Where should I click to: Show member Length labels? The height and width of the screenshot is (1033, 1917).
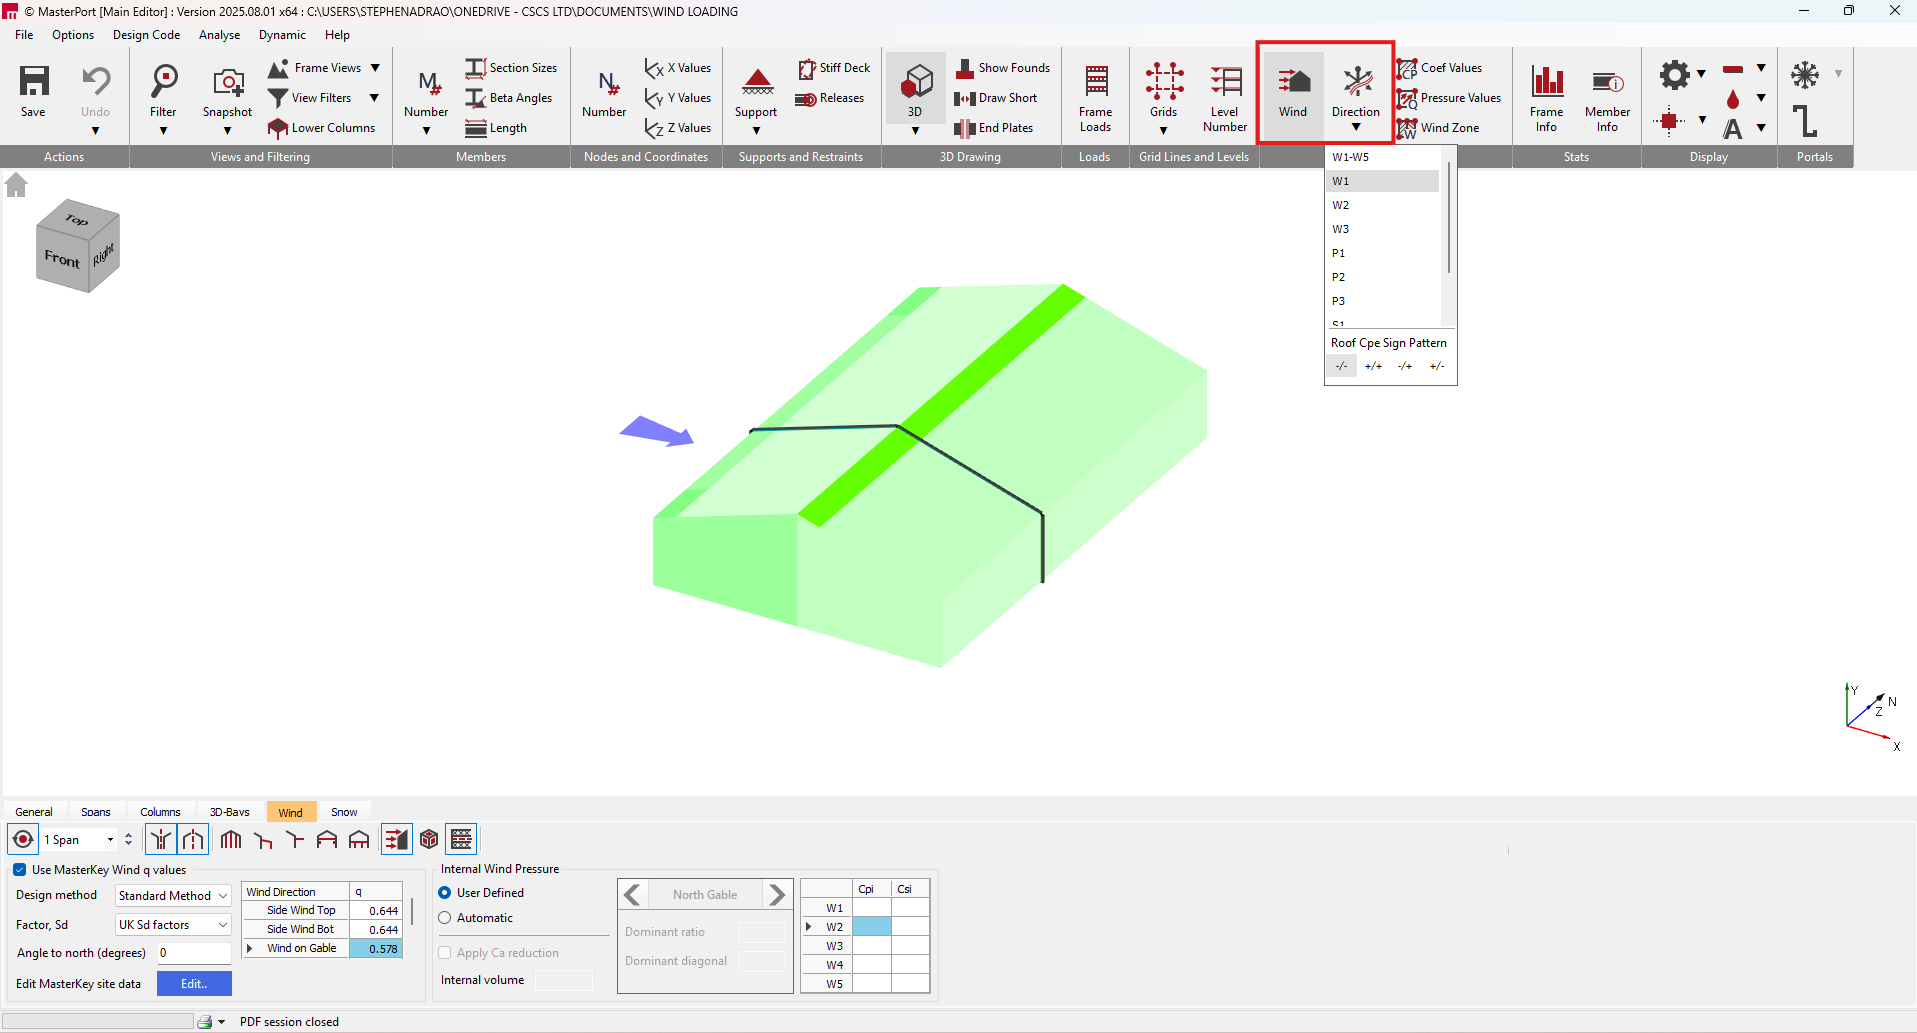(497, 128)
